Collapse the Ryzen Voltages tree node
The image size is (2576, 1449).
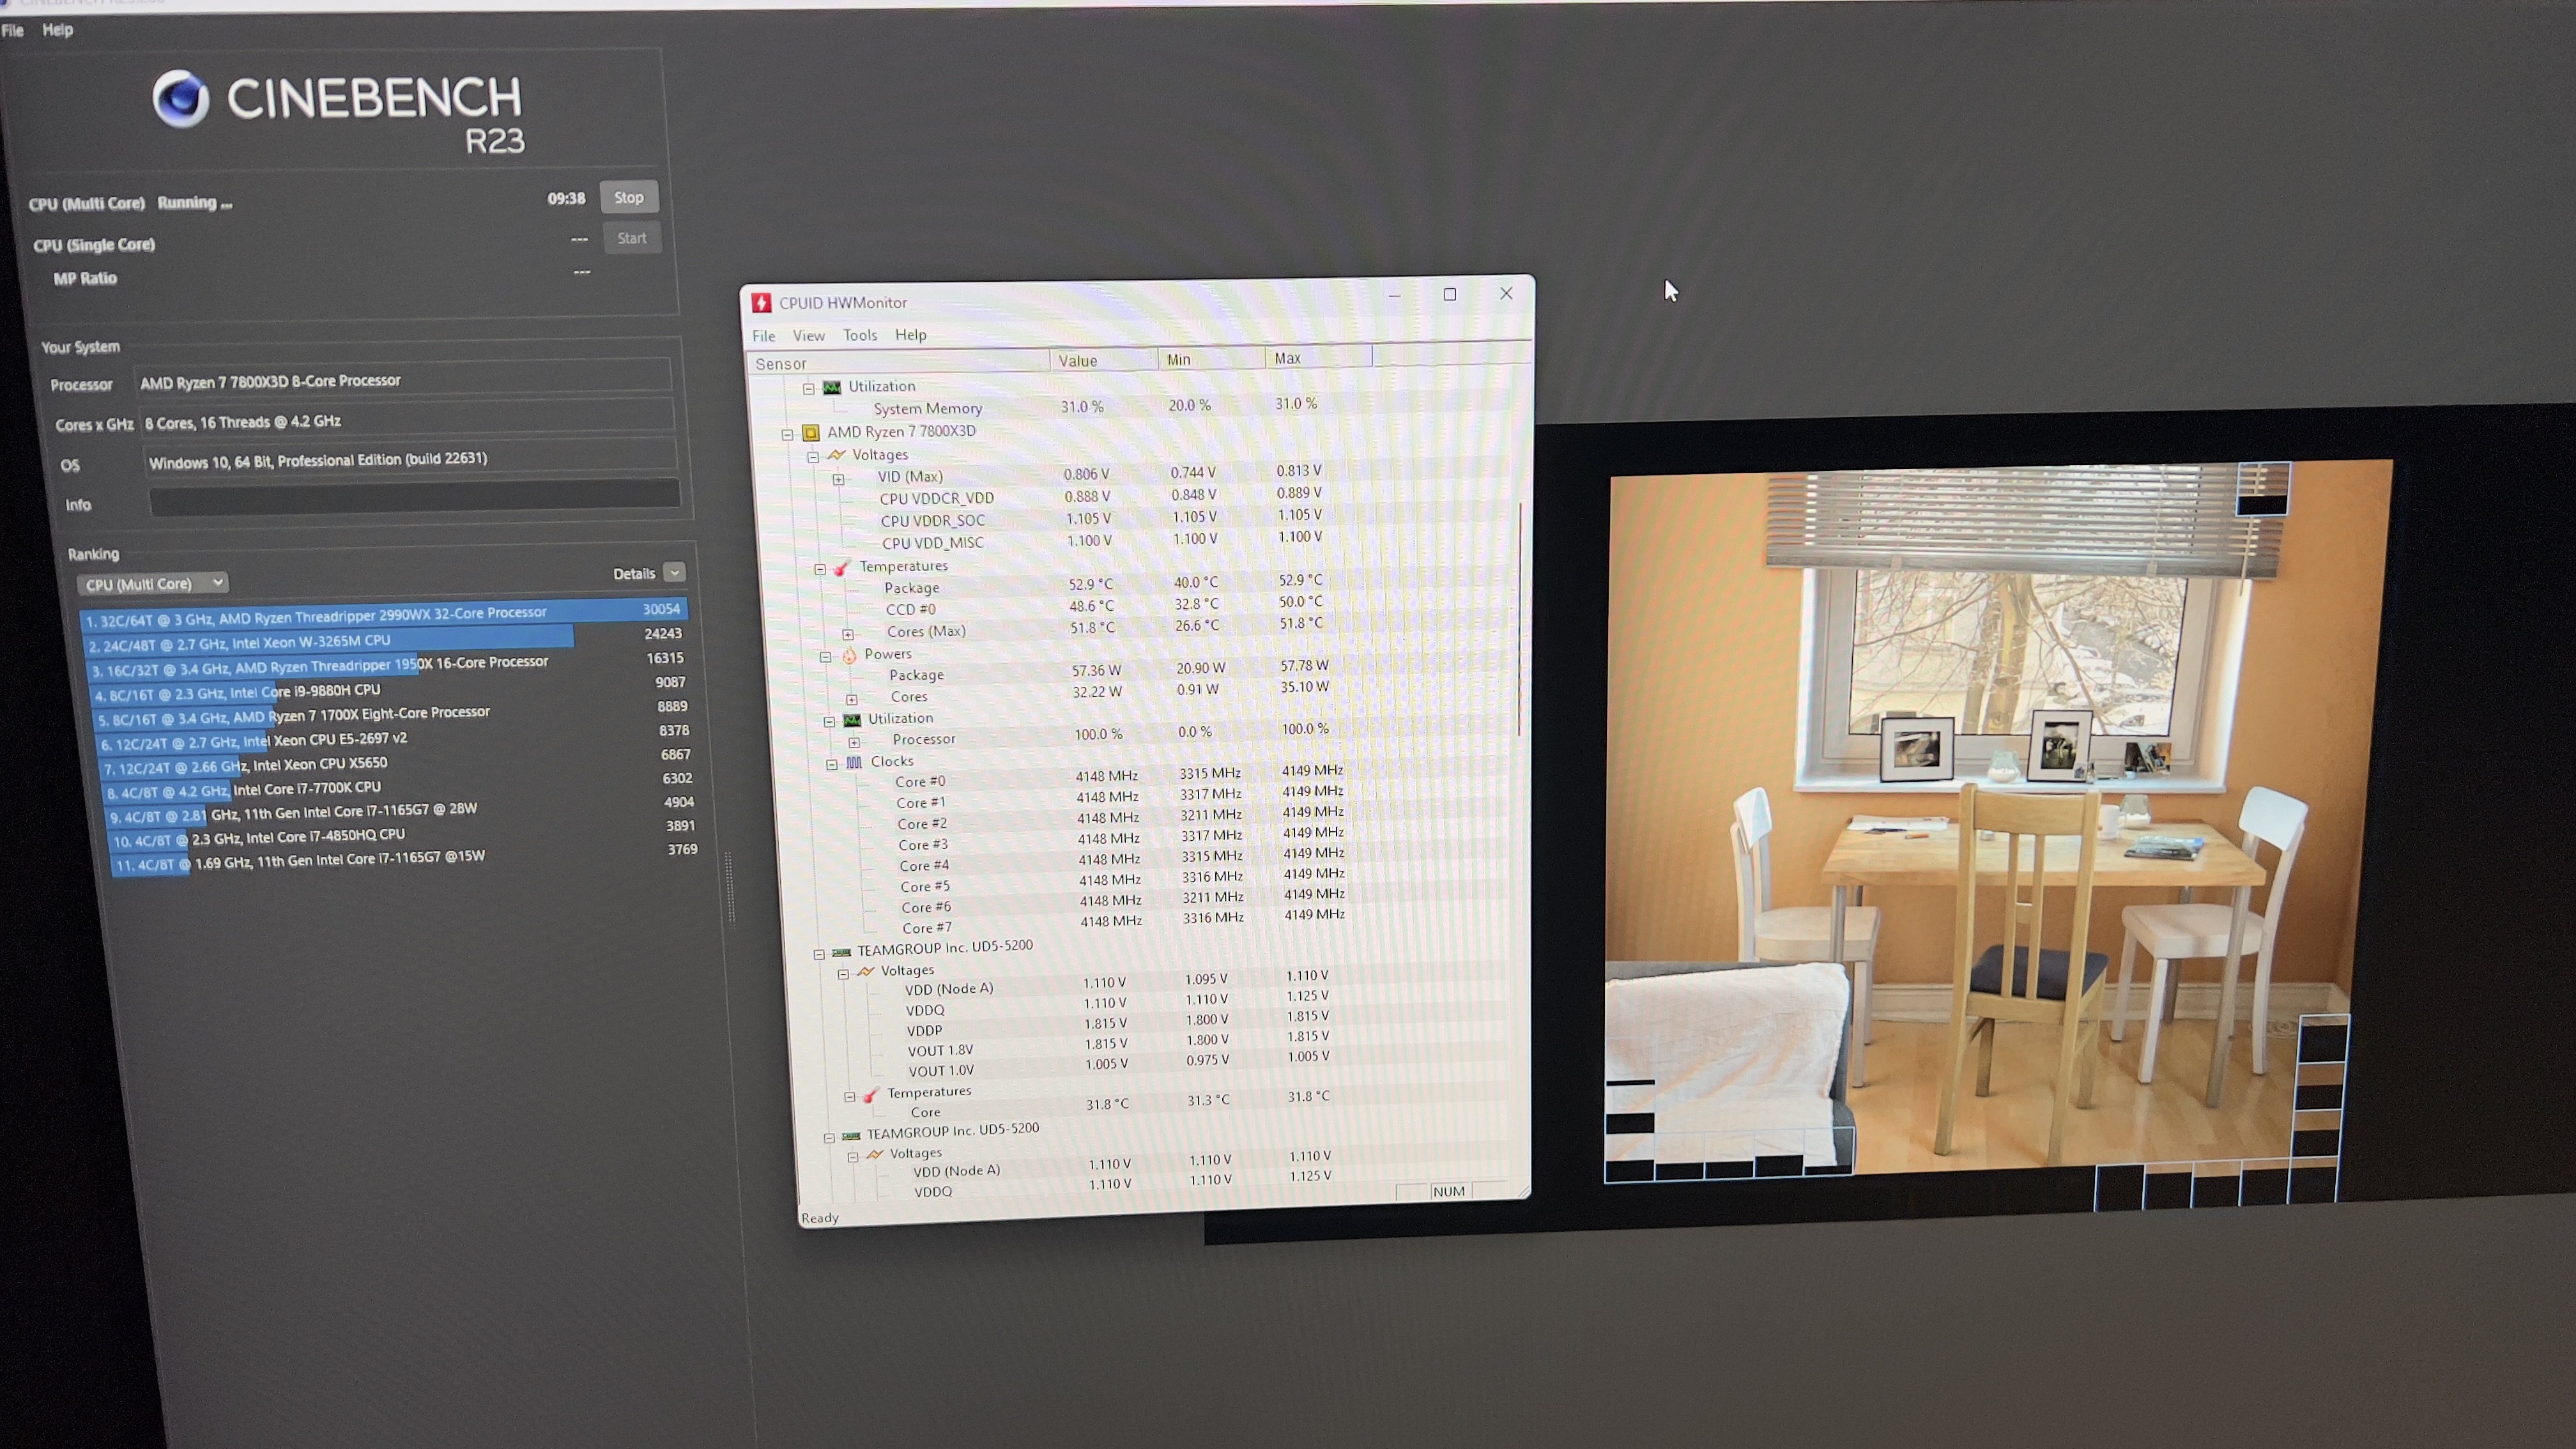tap(813, 457)
